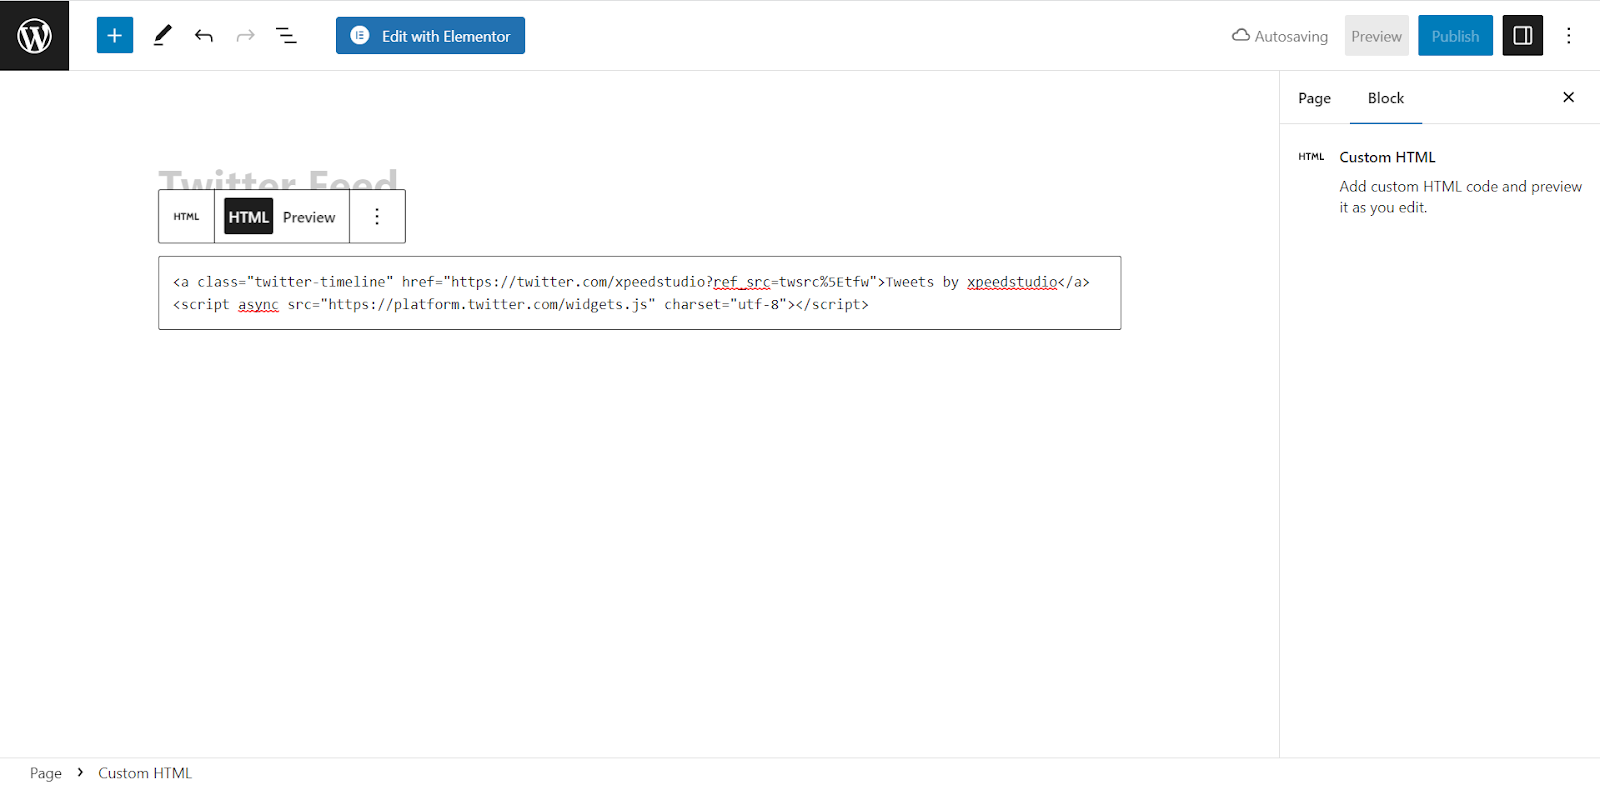Image resolution: width=1600 pixels, height=785 pixels.
Task: Toggle the settings sidebar panel
Action: pos(1522,36)
